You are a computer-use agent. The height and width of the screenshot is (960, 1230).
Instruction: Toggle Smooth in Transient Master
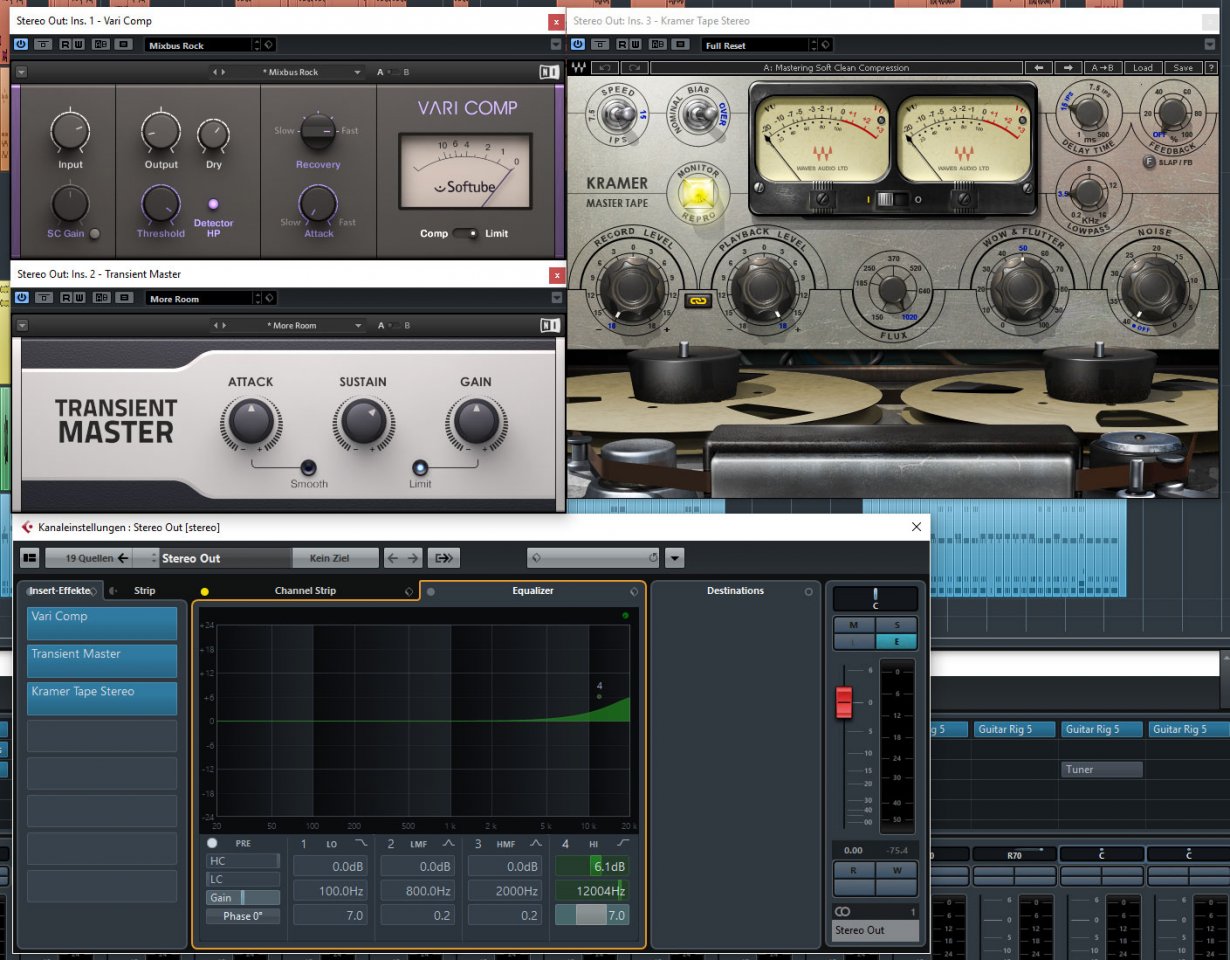(x=309, y=467)
